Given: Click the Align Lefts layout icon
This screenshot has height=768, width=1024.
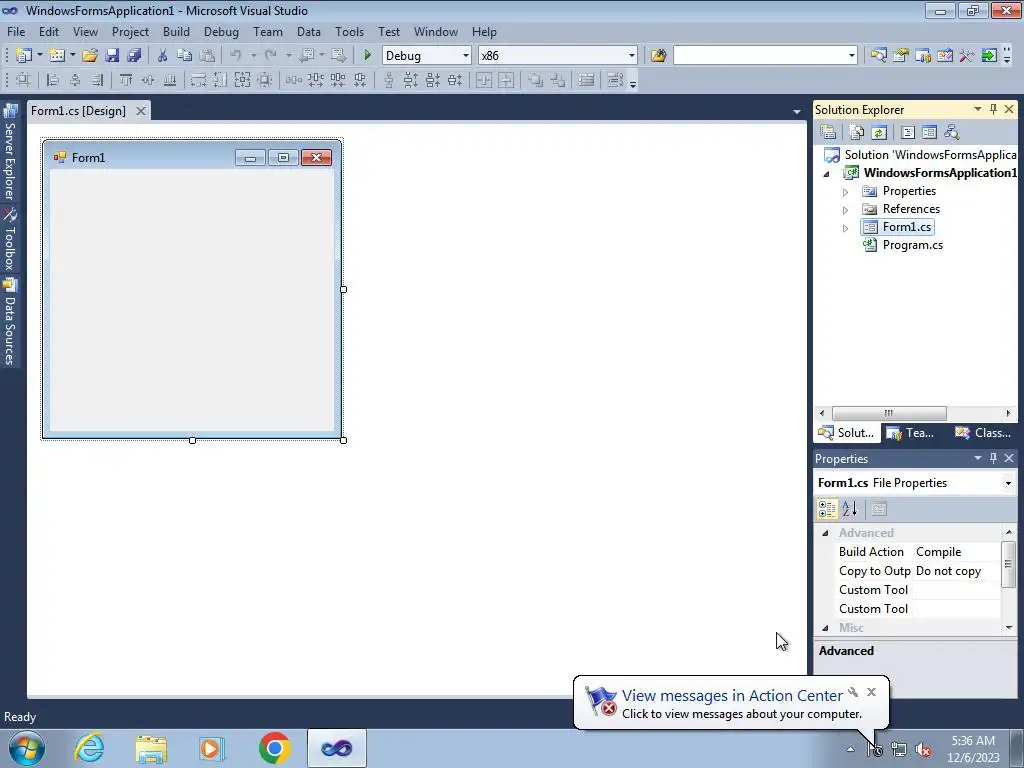Looking at the screenshot, I should 53,80.
